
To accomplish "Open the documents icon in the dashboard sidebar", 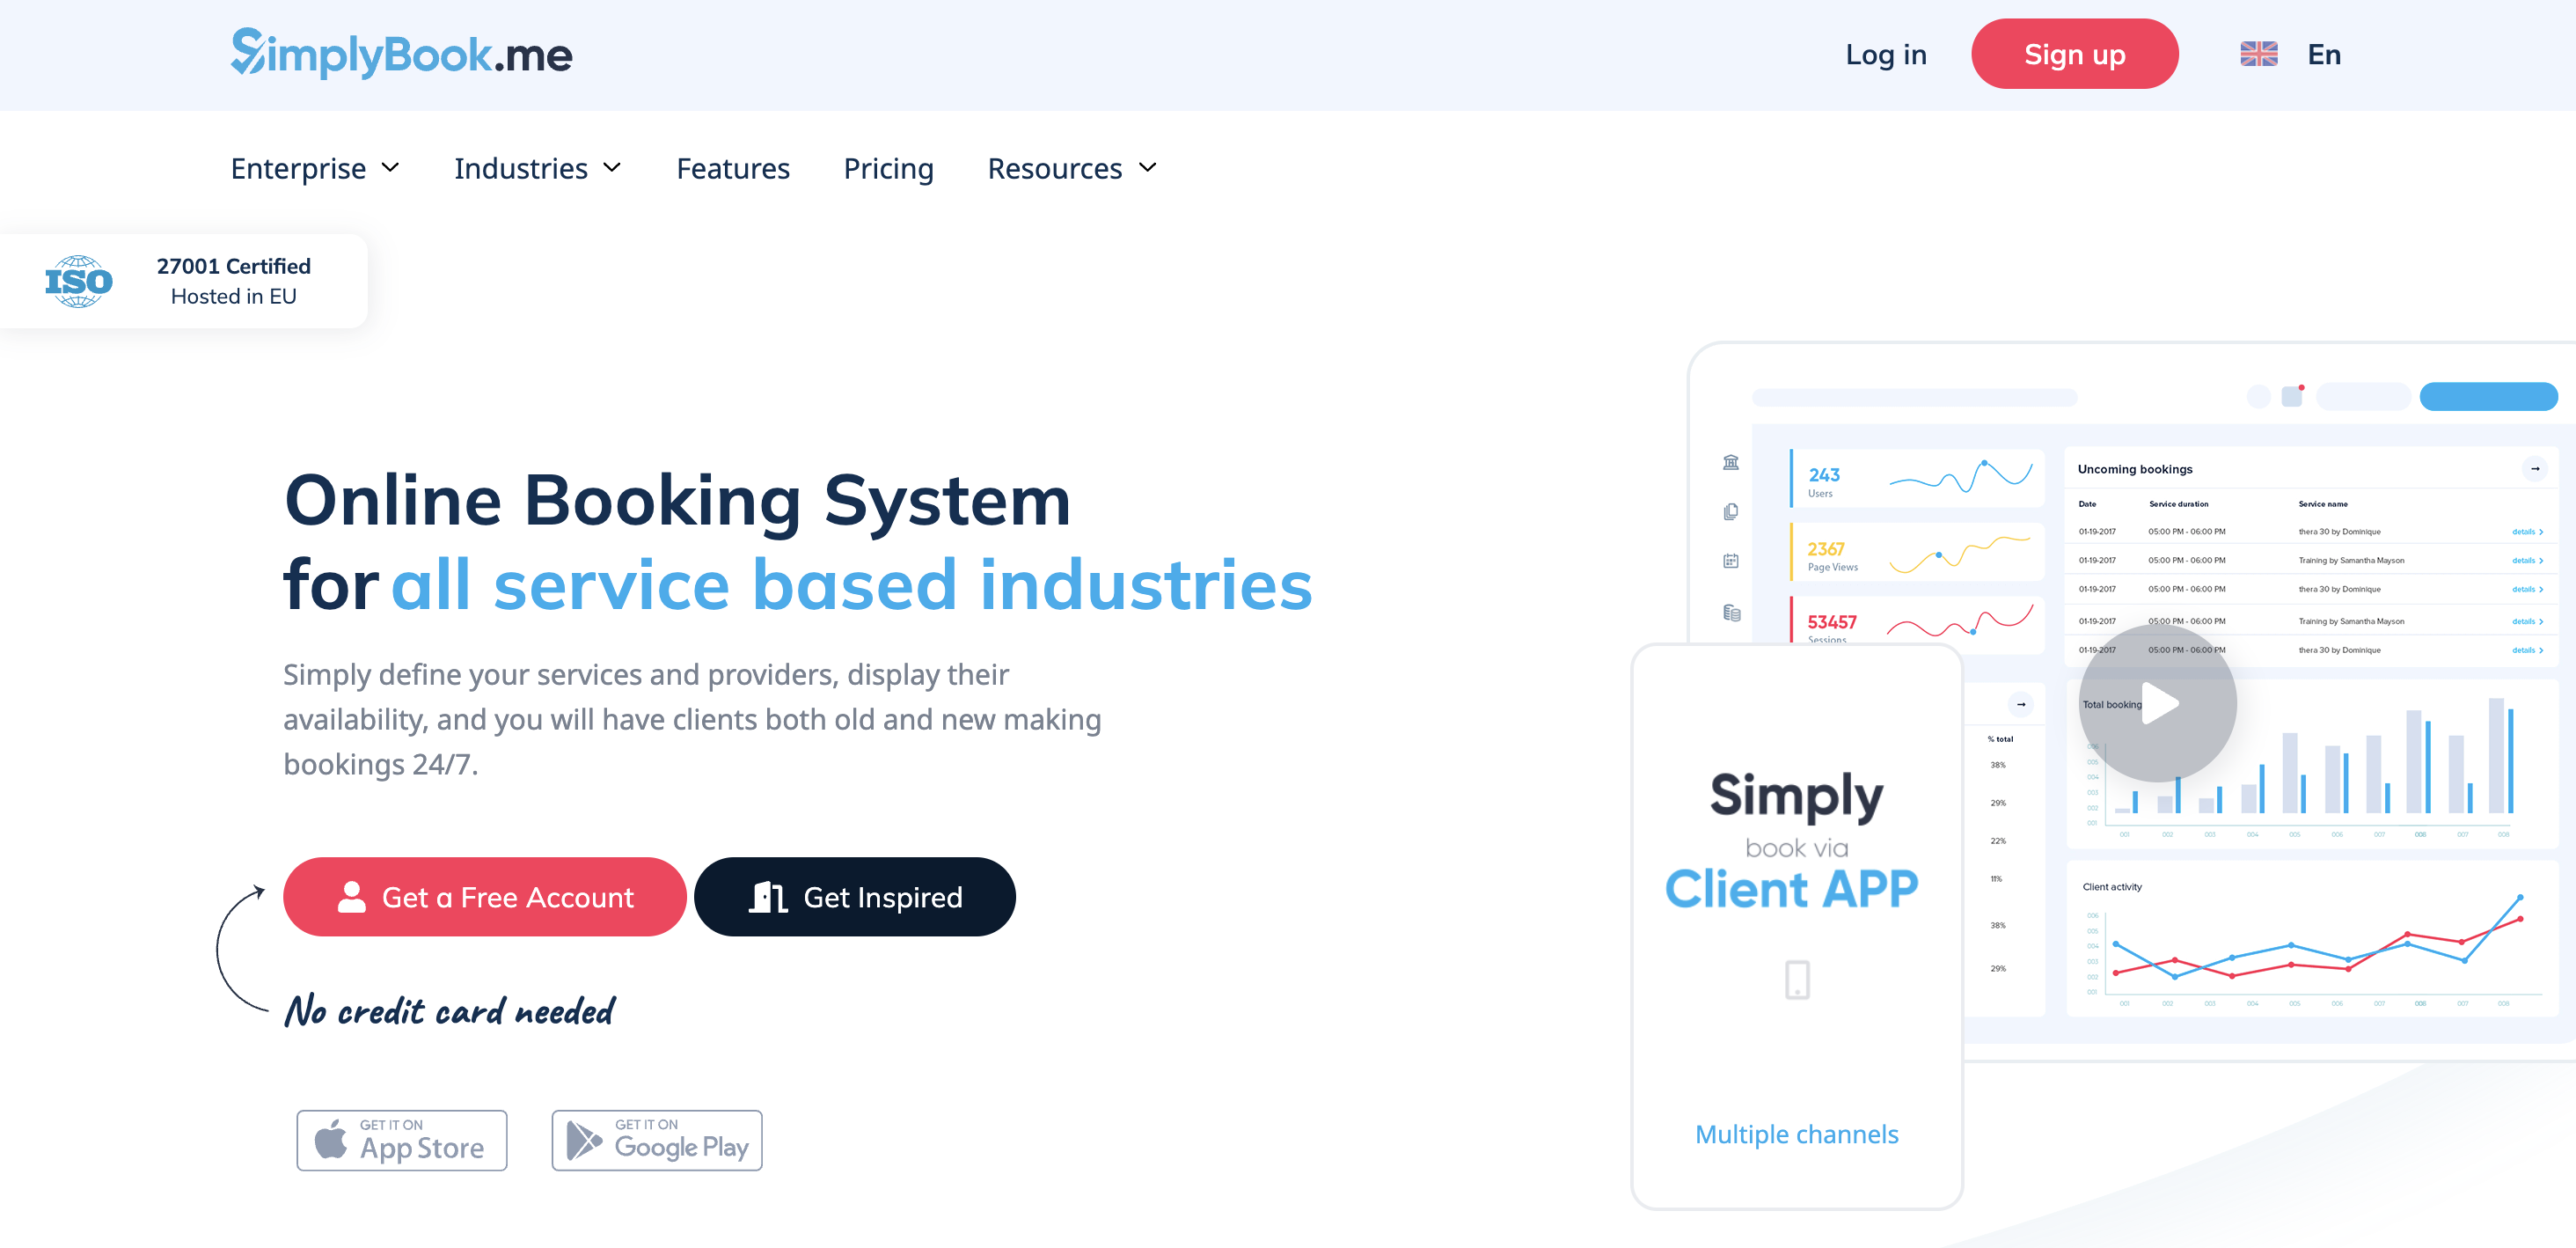I will pyautogui.click(x=1731, y=511).
